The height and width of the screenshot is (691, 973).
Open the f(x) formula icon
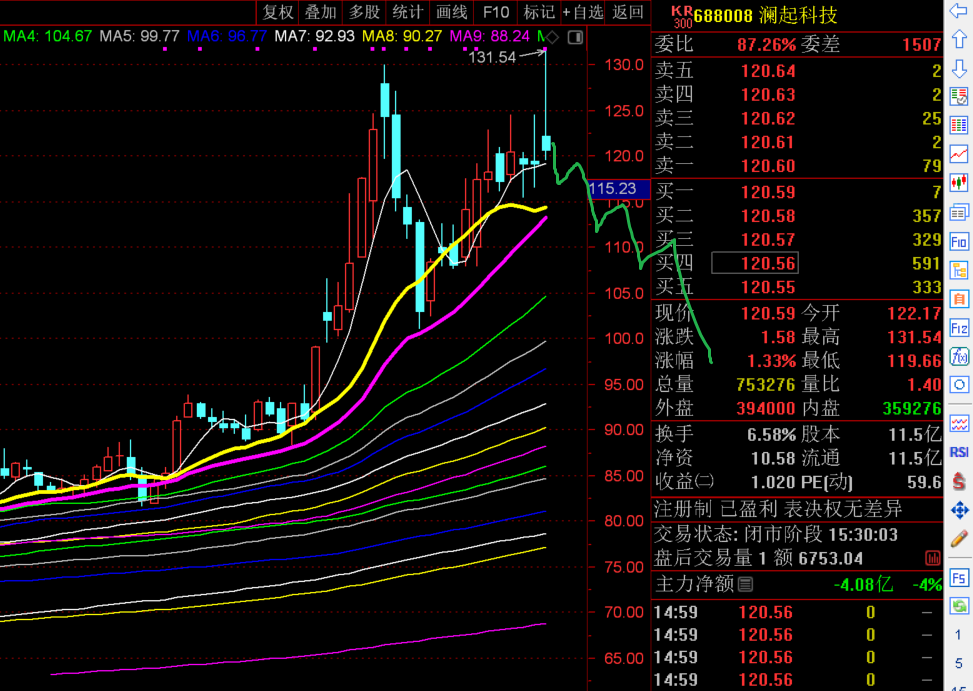959,357
